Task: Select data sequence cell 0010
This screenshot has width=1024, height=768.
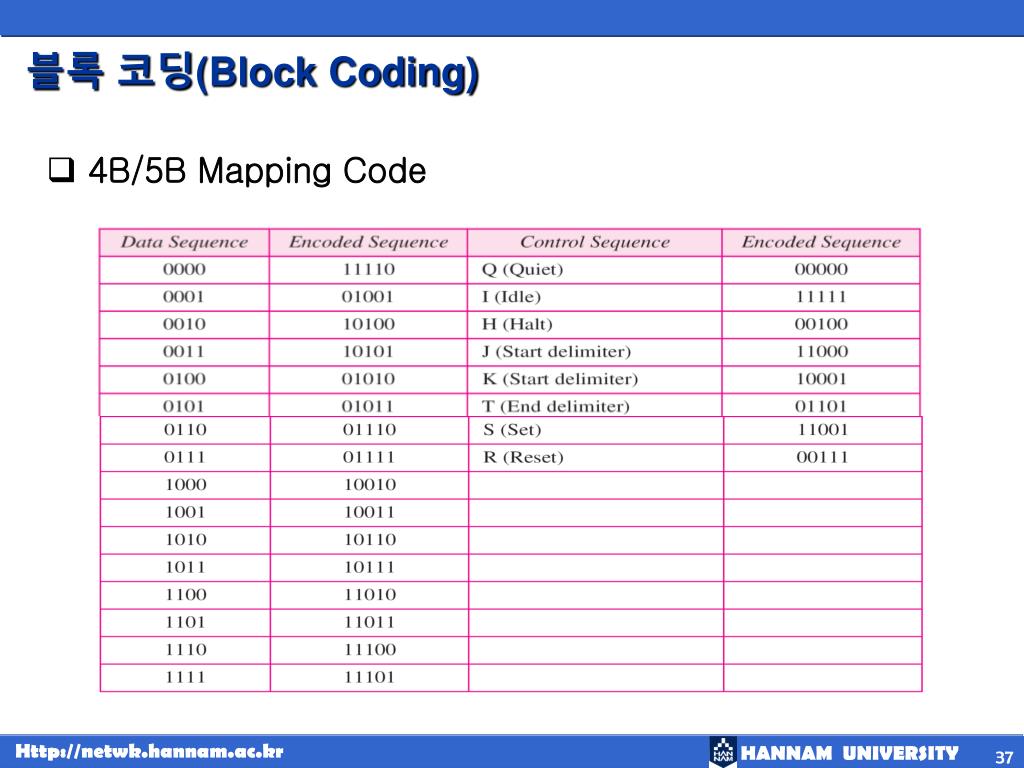Action: (x=184, y=324)
